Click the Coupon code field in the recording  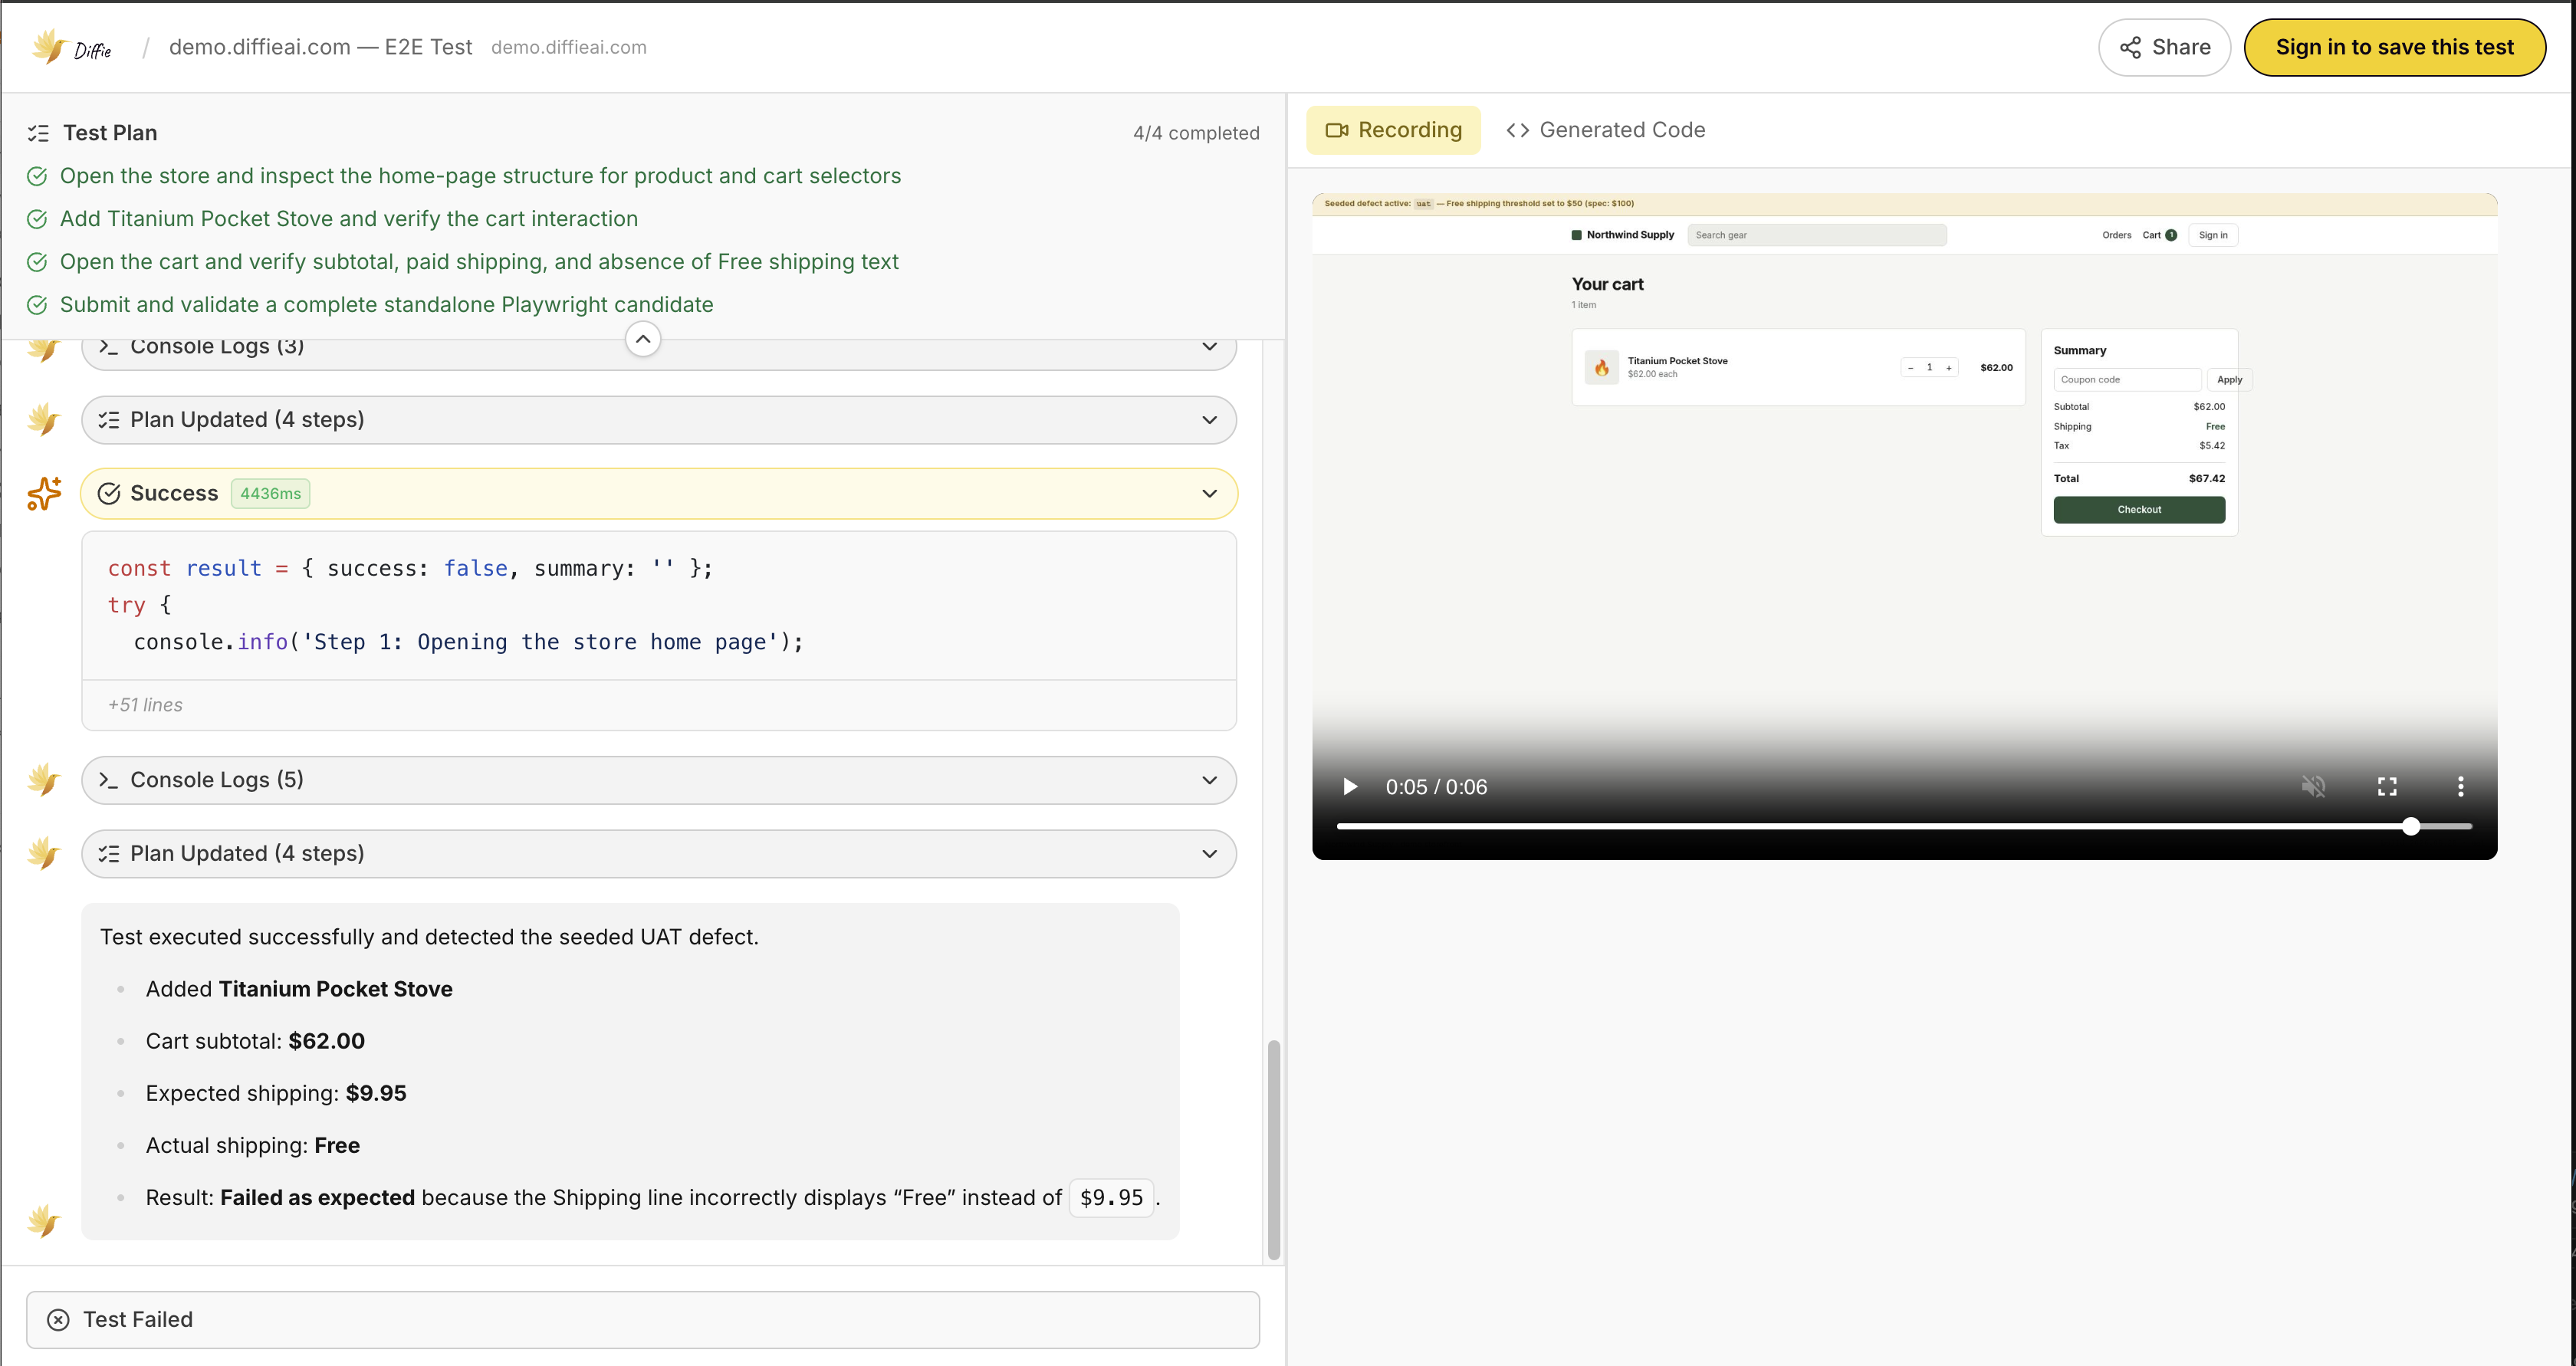(x=2127, y=380)
